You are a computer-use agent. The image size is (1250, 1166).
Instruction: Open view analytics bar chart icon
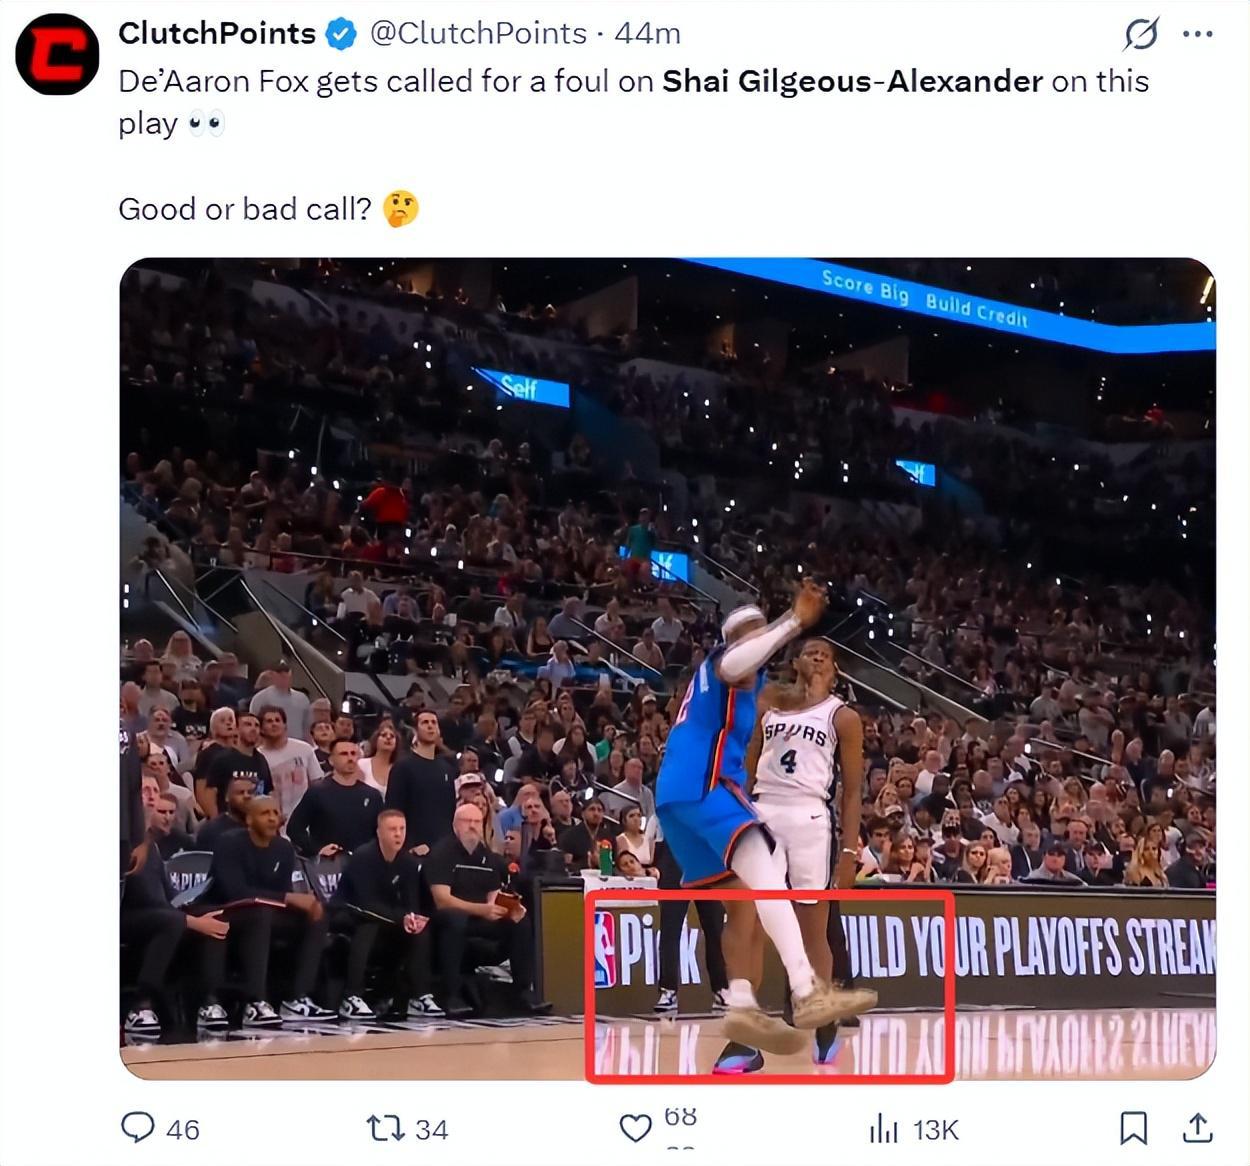[884, 1129]
